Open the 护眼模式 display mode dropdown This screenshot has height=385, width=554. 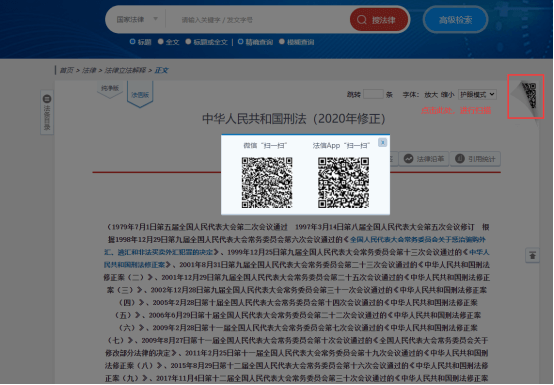click(x=477, y=94)
